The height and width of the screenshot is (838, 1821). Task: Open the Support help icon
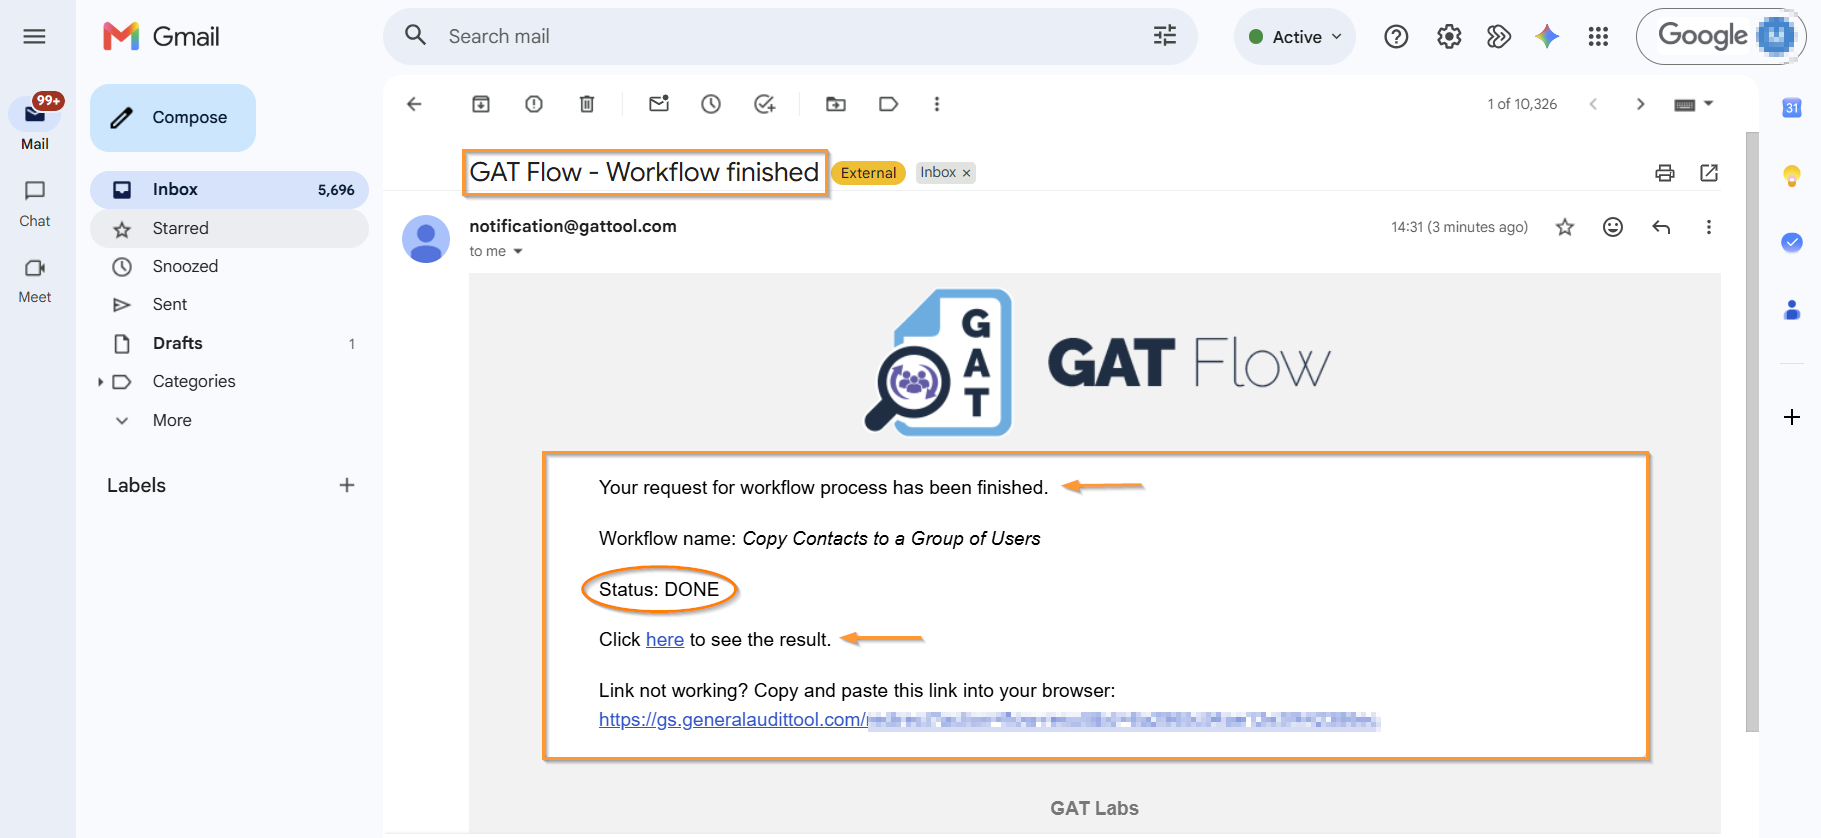[1396, 37]
